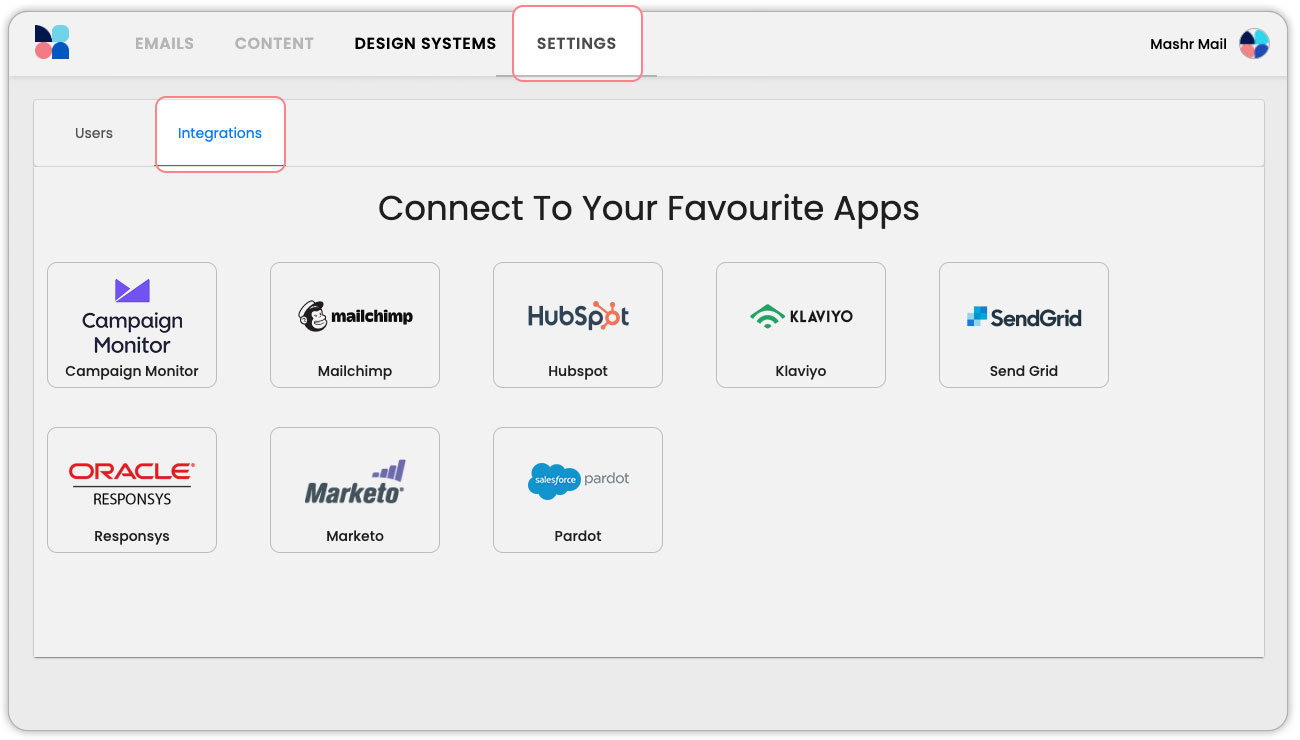Click the Oracle Responsys logo

click(x=132, y=483)
